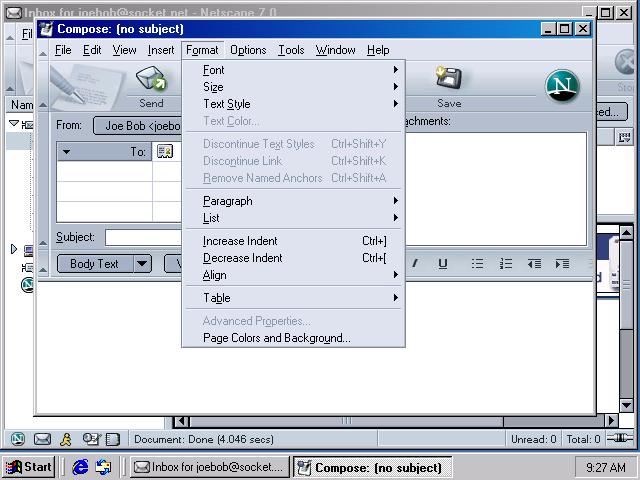Click the Netscape N logo
640x480 pixels.
coord(562,86)
